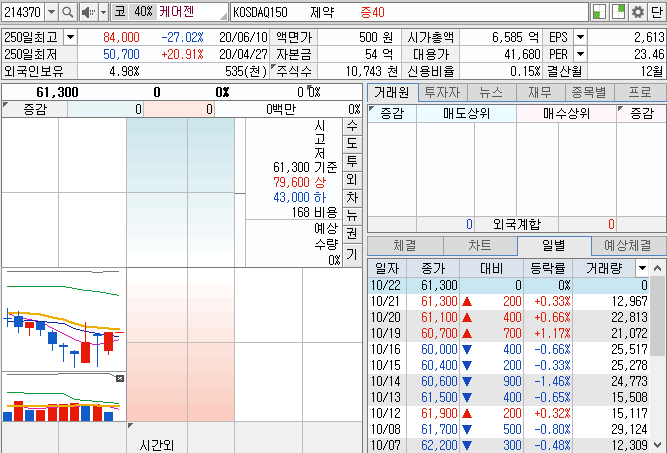
Task: Click the daily table scroll down arrow
Action: pyautogui.click(x=658, y=445)
